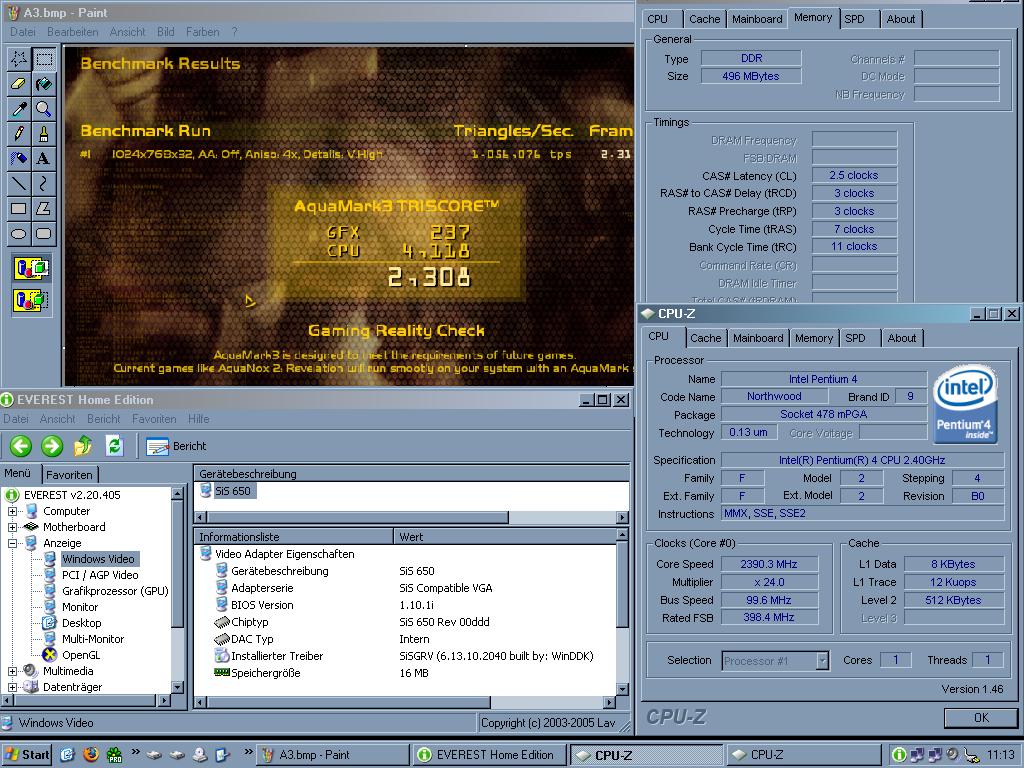Switch to EVEREST Home Edition taskbar button
The height and width of the screenshot is (768, 1024).
click(x=489, y=755)
